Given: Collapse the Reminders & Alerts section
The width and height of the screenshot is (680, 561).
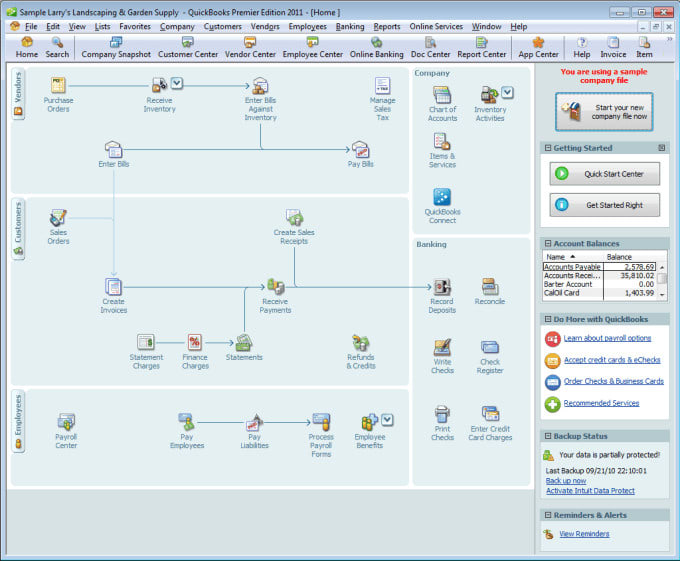Looking at the screenshot, I should pos(548,515).
